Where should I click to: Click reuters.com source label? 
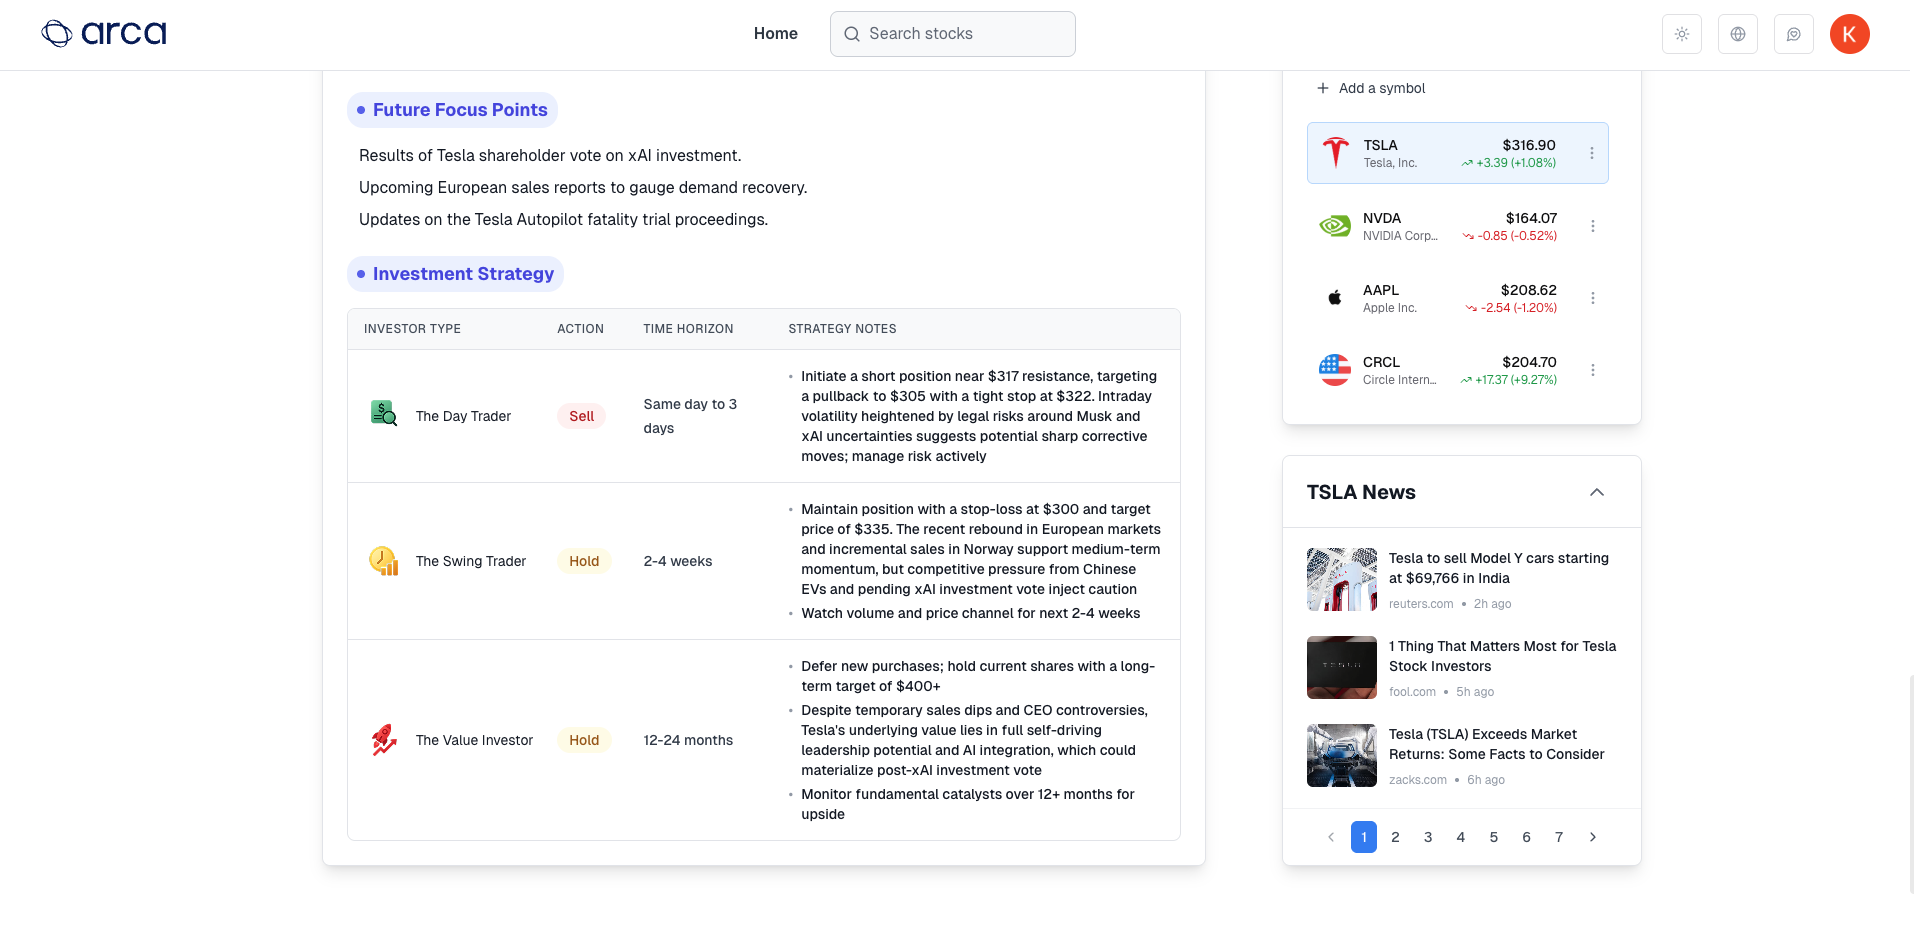(1421, 604)
